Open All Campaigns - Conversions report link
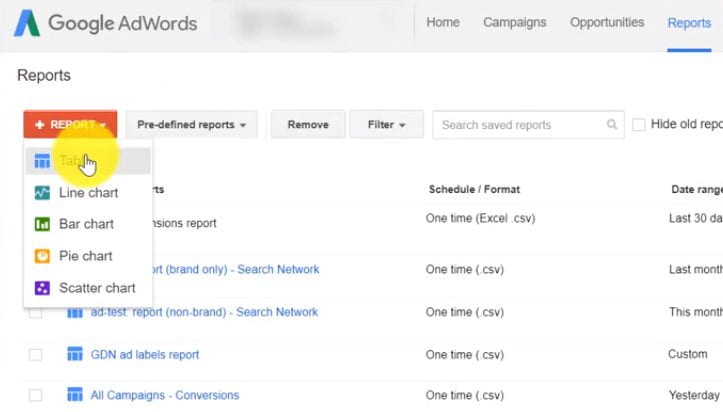 [x=165, y=395]
